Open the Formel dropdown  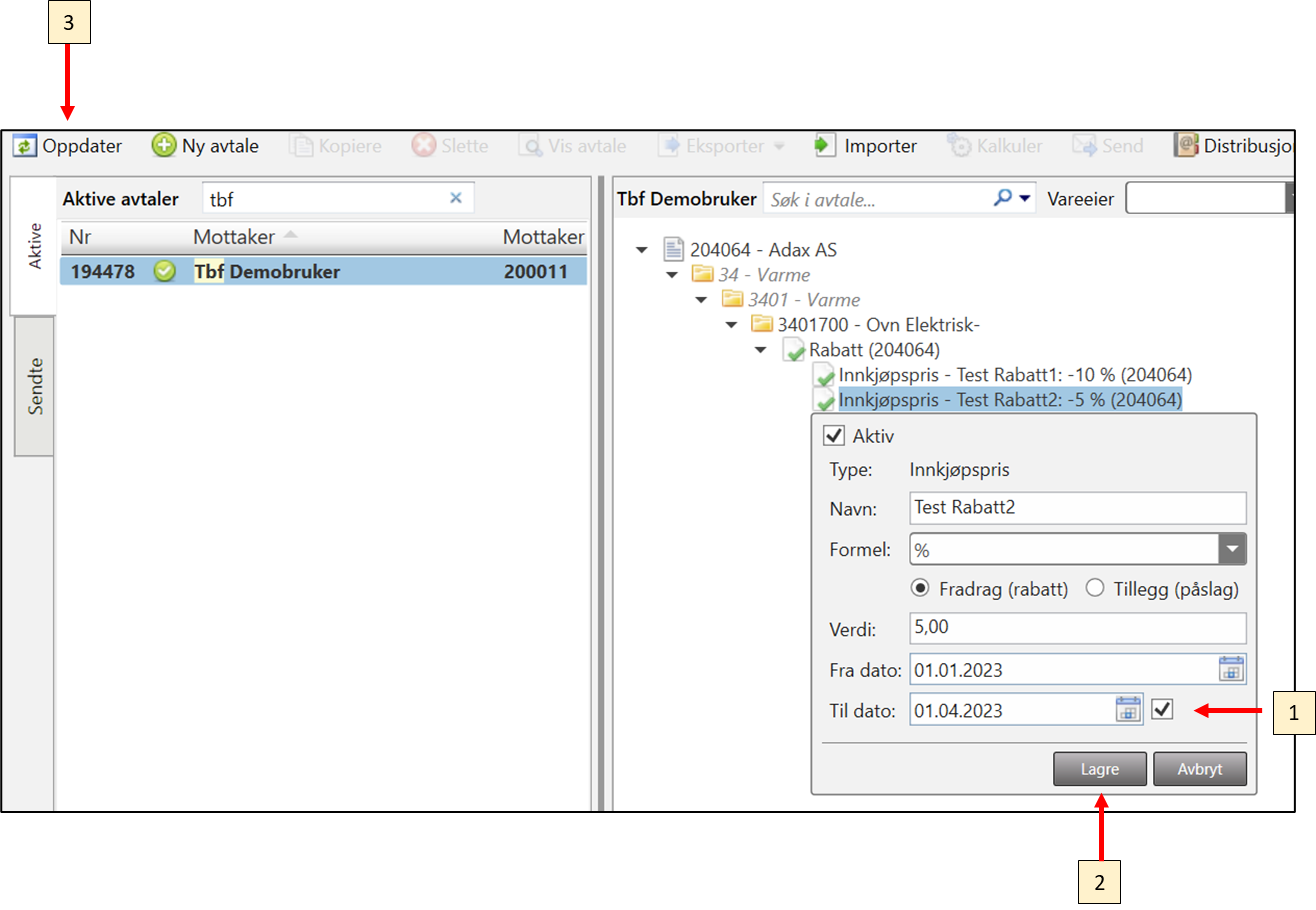coord(1232,550)
